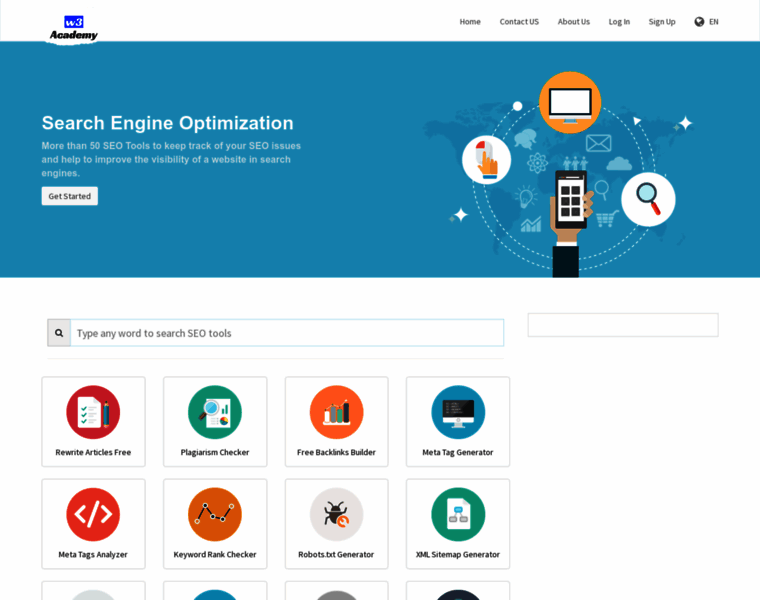The width and height of the screenshot is (760, 600).
Task: Click the w3 Academy logo
Action: [74, 30]
